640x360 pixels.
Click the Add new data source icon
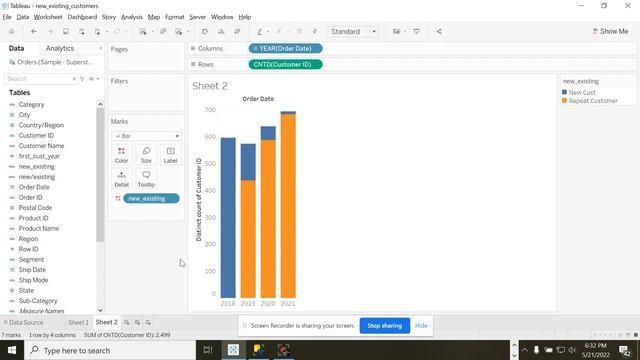[82, 31]
